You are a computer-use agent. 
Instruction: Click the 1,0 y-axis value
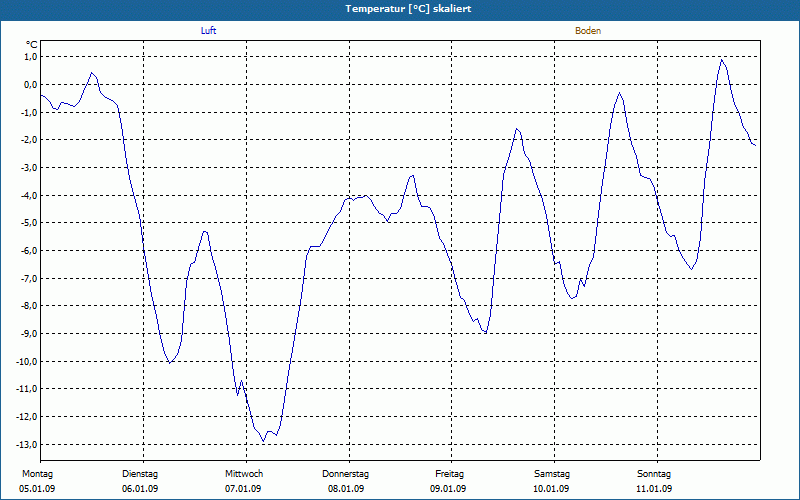coord(31,57)
